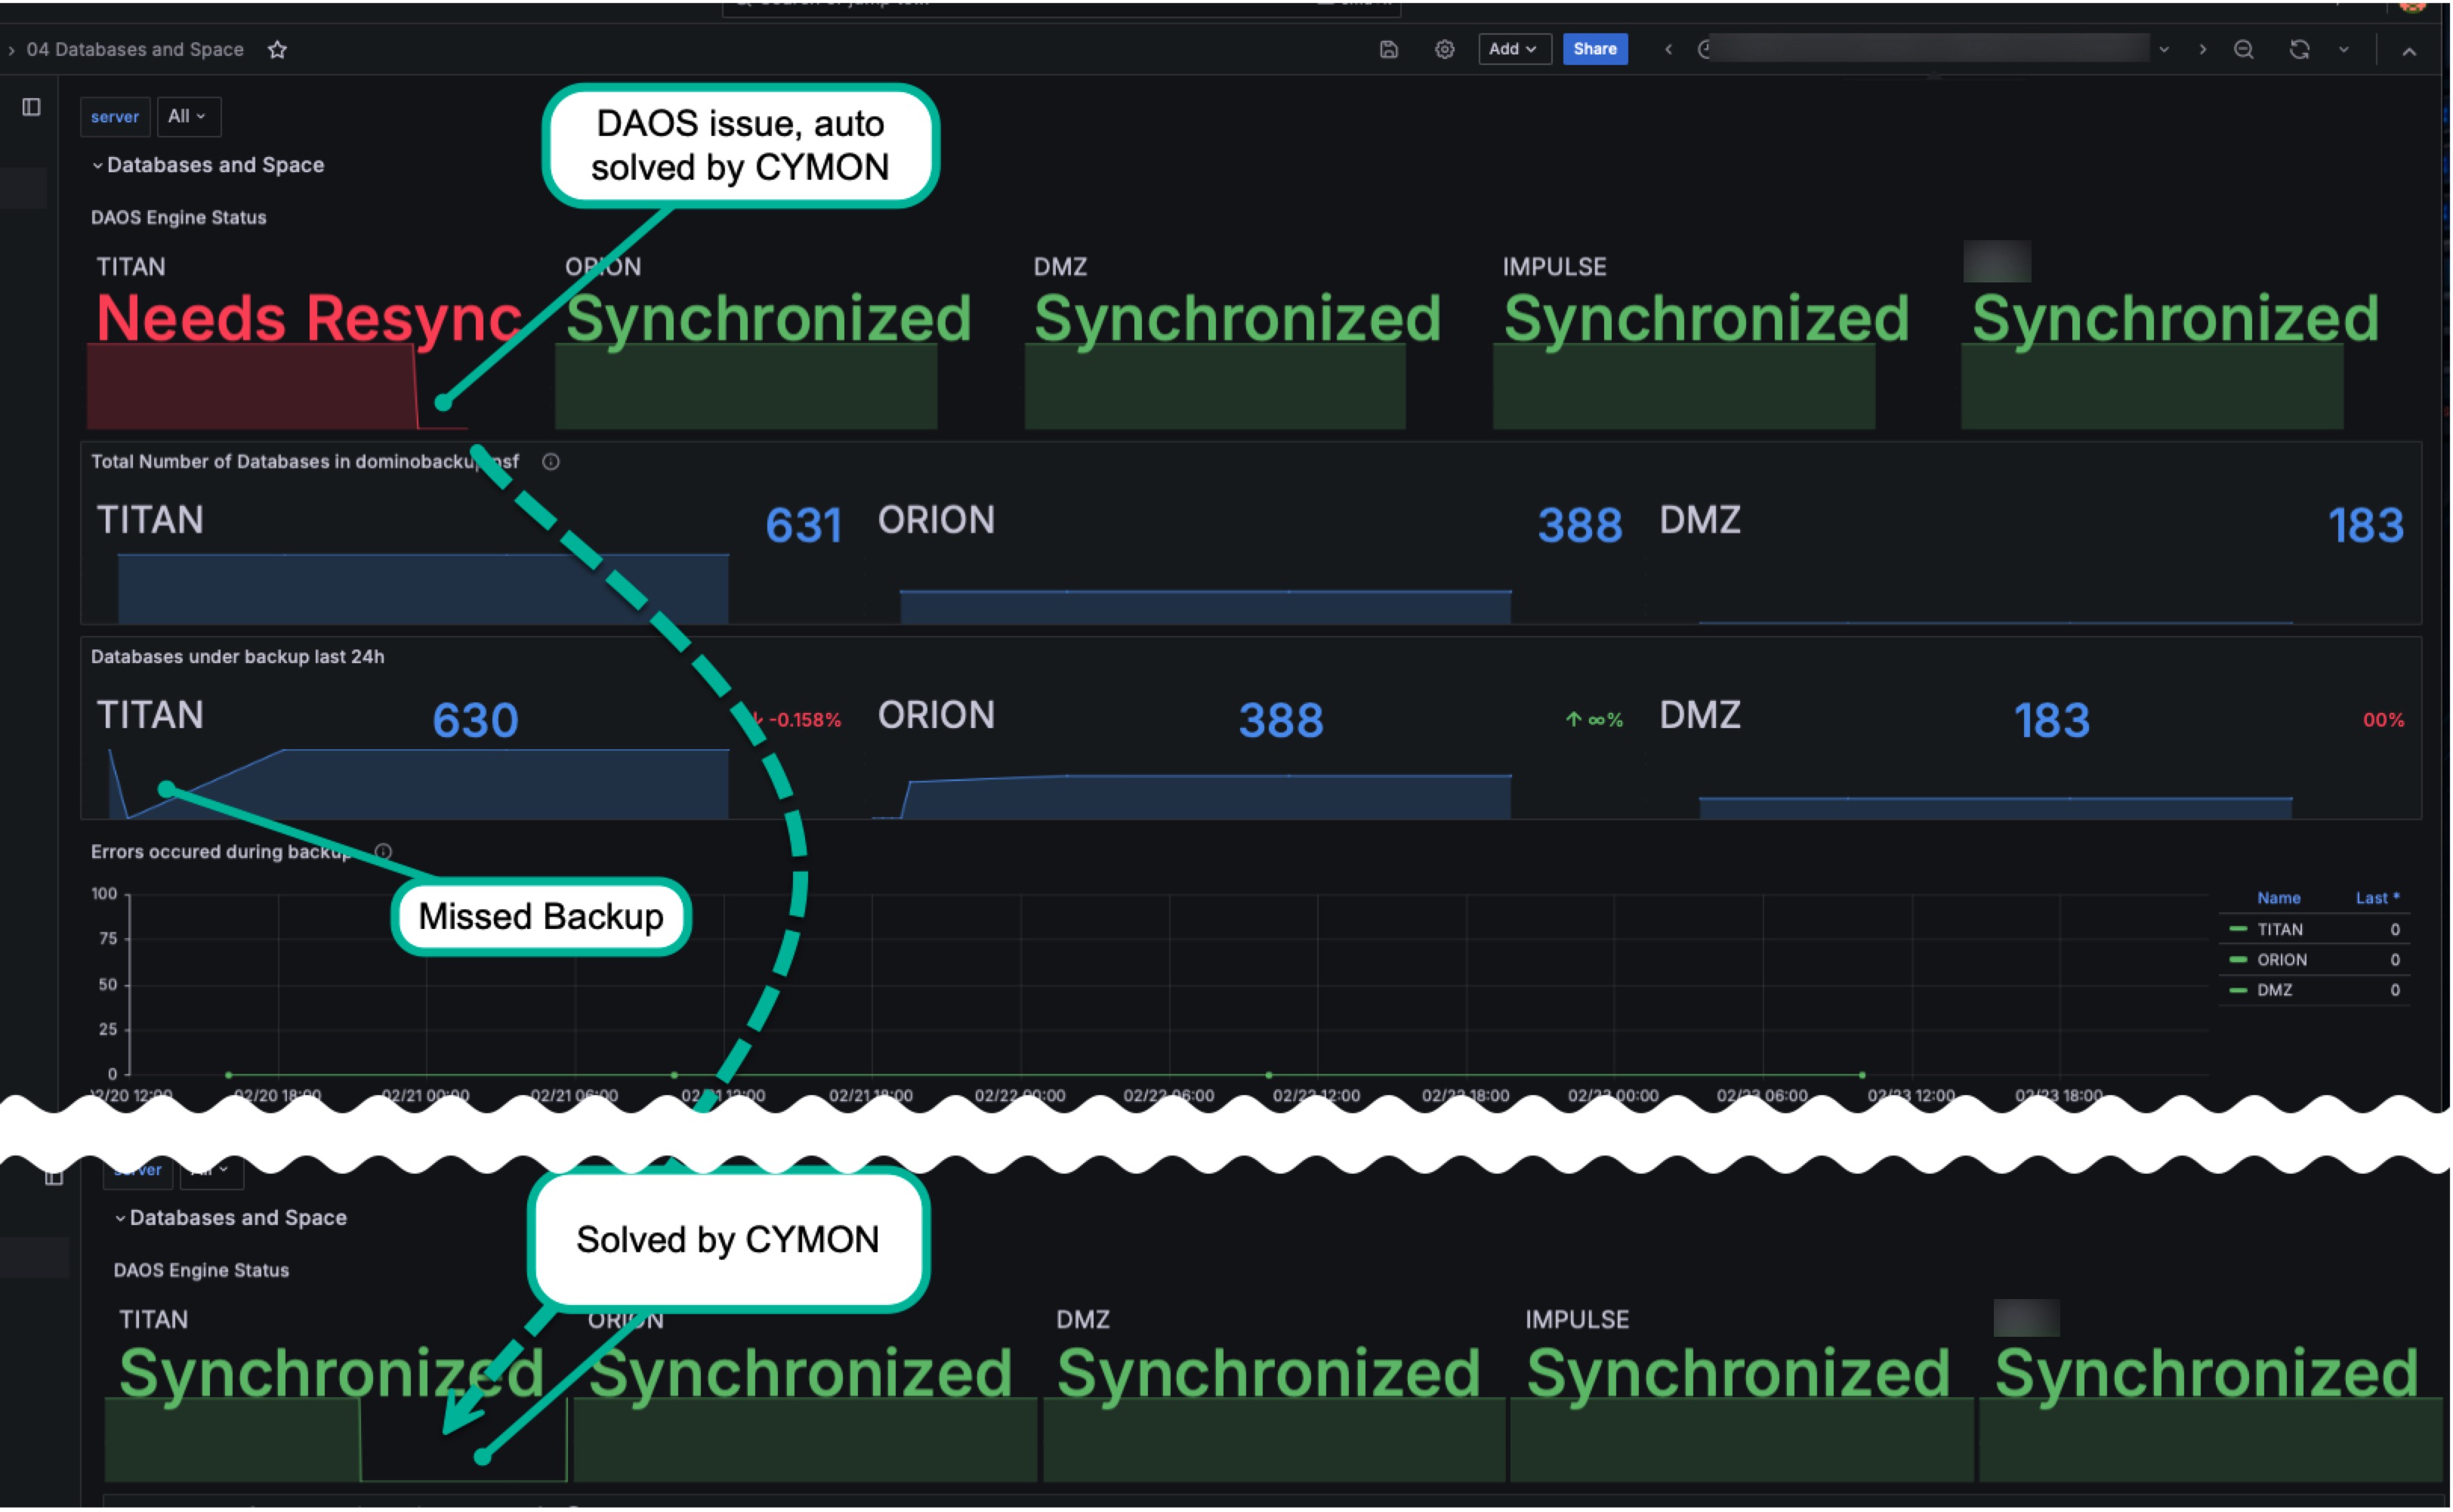This screenshot has height=1512, width=2453.
Task: Toggle the left sidebar panel icon
Action: click(31, 107)
